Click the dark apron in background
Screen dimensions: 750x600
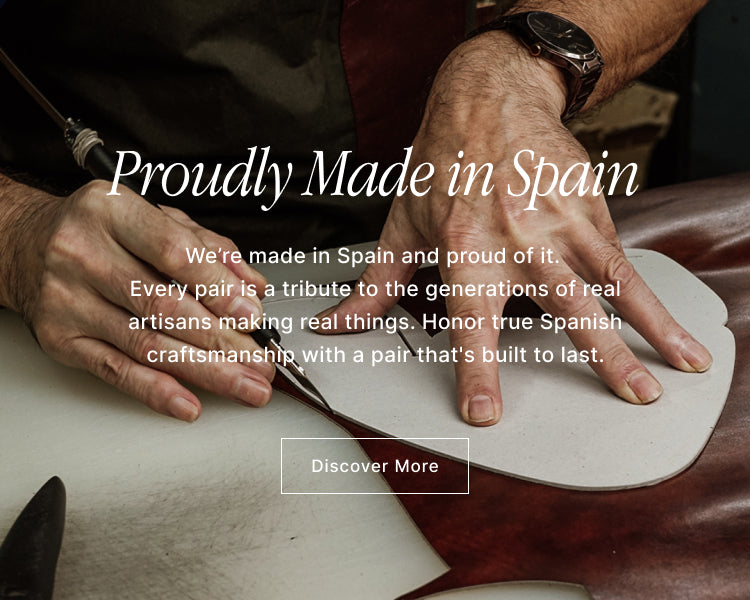[x=191, y=72]
